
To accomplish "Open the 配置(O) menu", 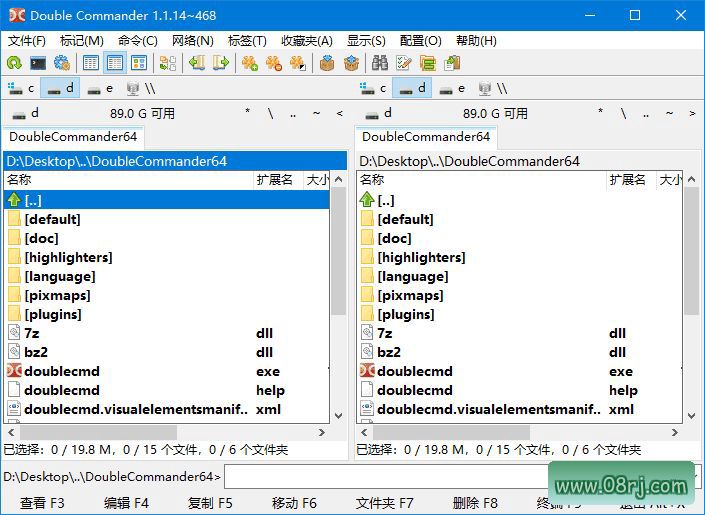I will coord(420,41).
